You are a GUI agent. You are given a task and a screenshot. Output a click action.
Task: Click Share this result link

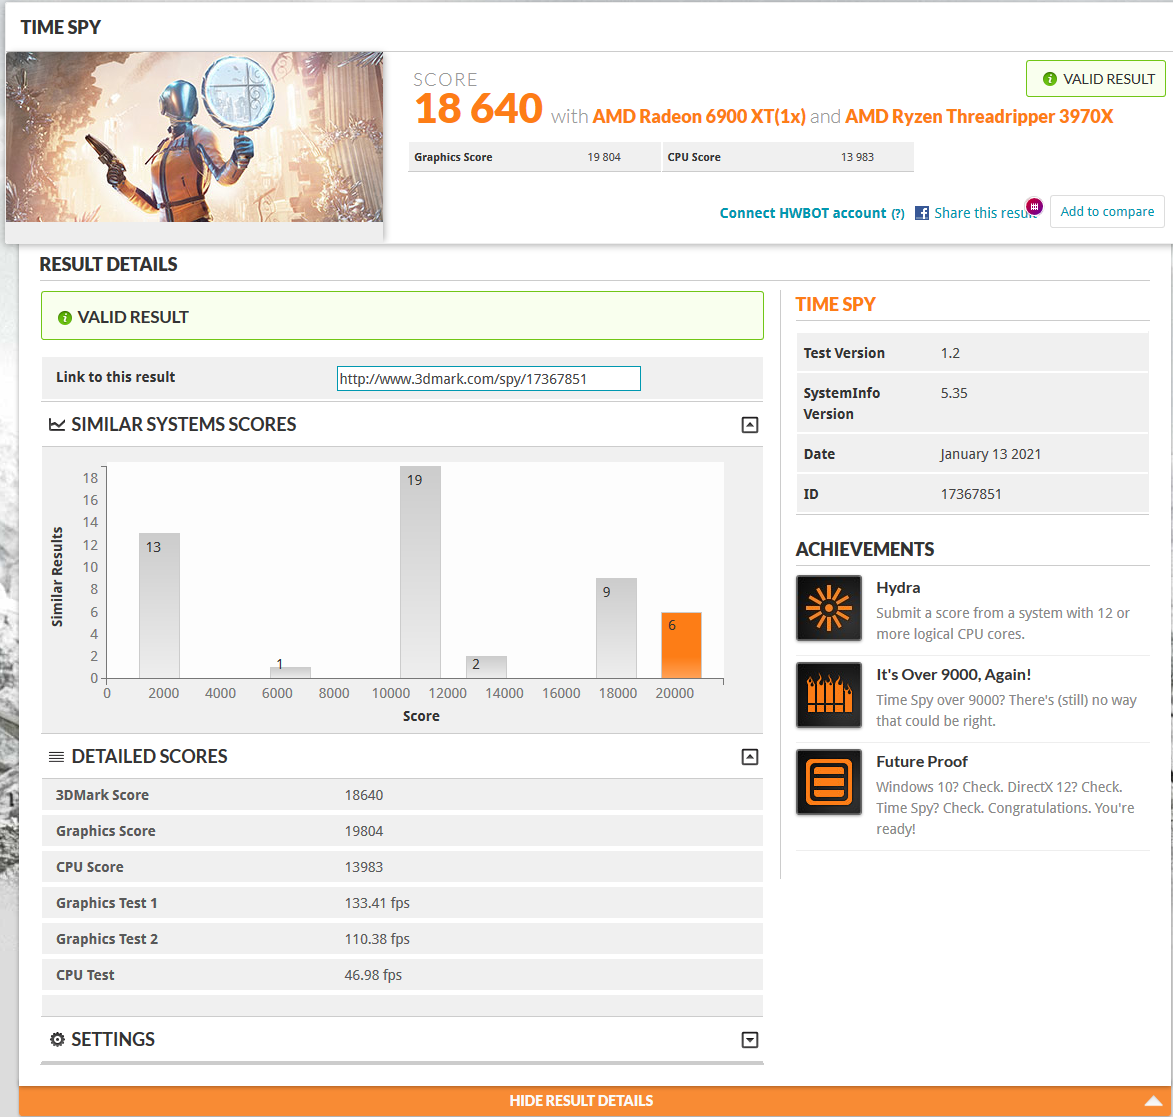pos(984,213)
